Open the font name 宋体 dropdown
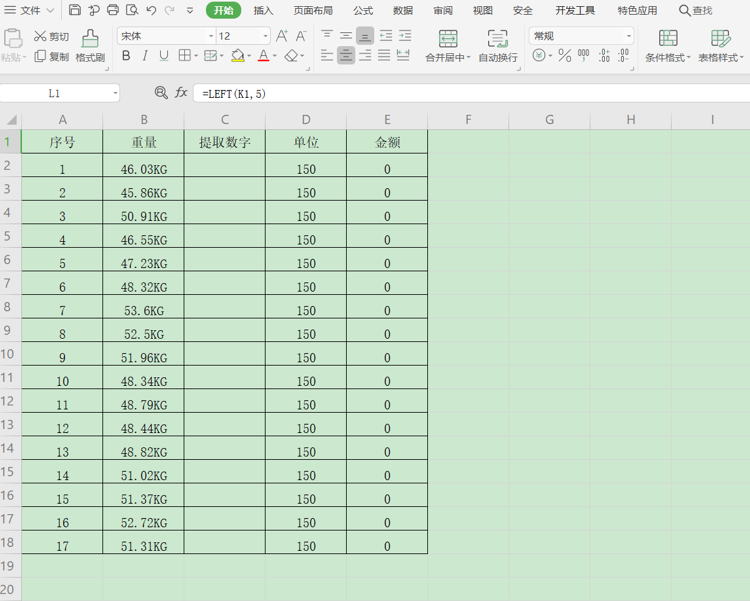The width and height of the screenshot is (750, 601). tap(210, 36)
